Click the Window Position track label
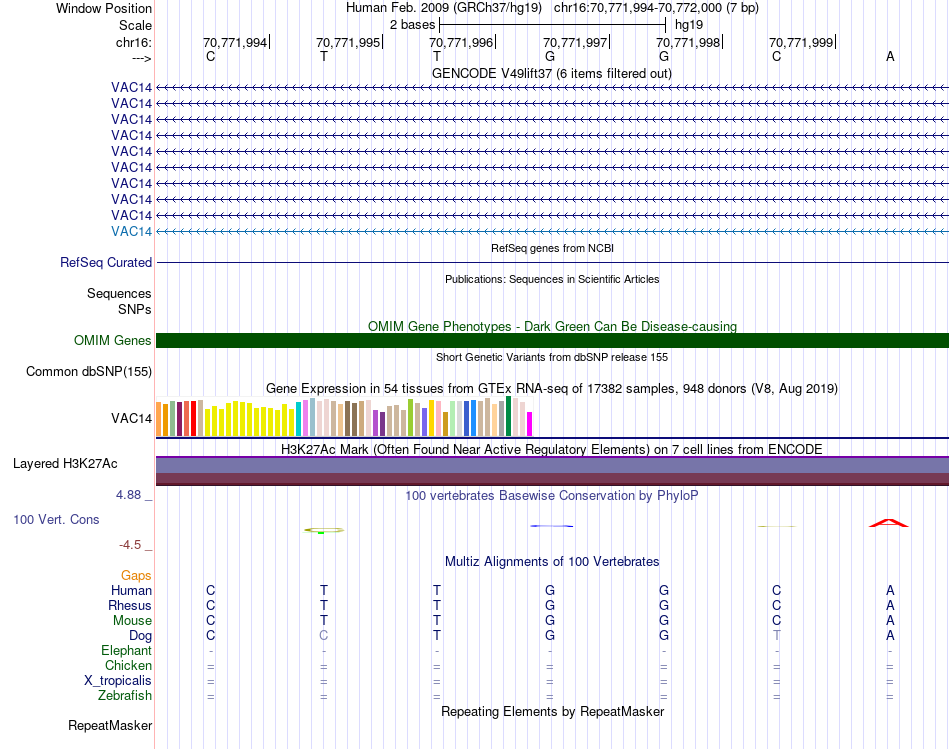The height and width of the screenshot is (749, 950). coord(104,8)
